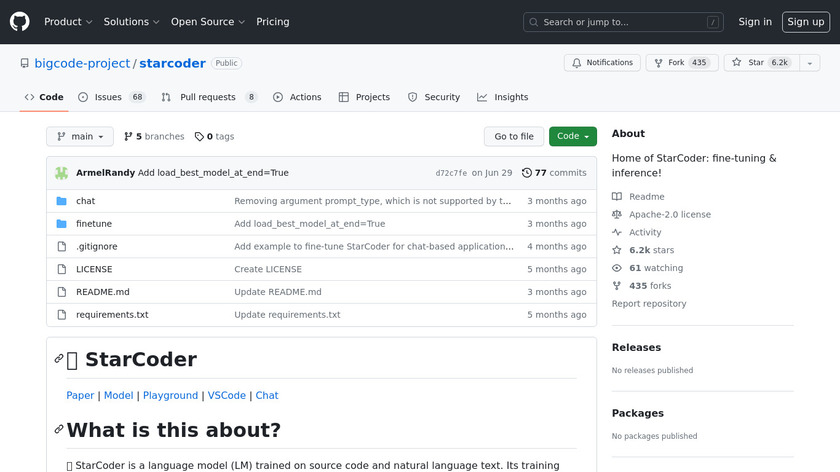
Task: View the 0 tags link
Action: [x=214, y=137]
